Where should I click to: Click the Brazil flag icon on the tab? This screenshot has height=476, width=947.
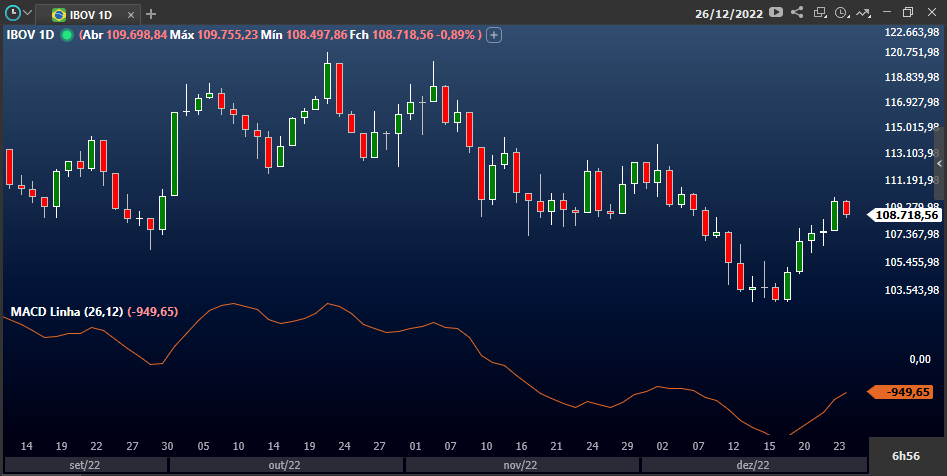pyautogui.click(x=59, y=14)
